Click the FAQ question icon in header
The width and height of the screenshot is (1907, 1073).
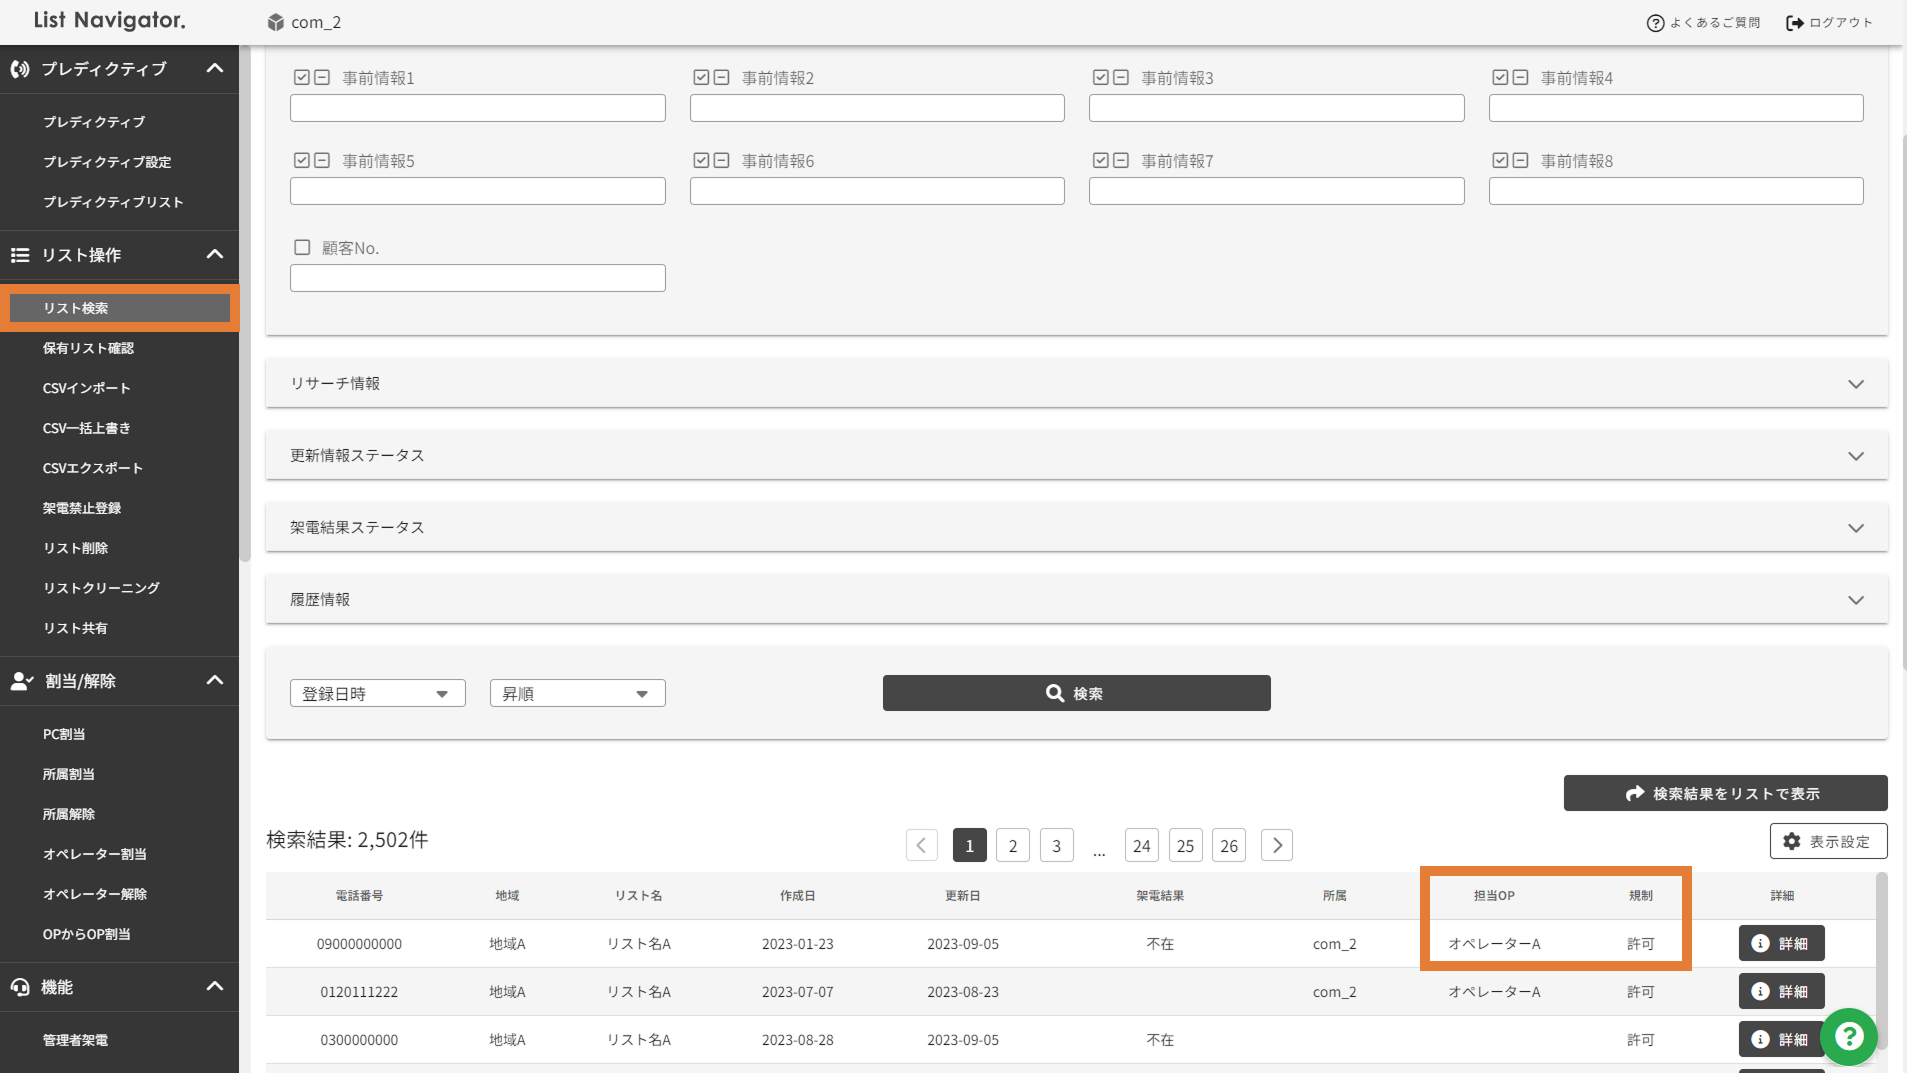pyautogui.click(x=1655, y=23)
